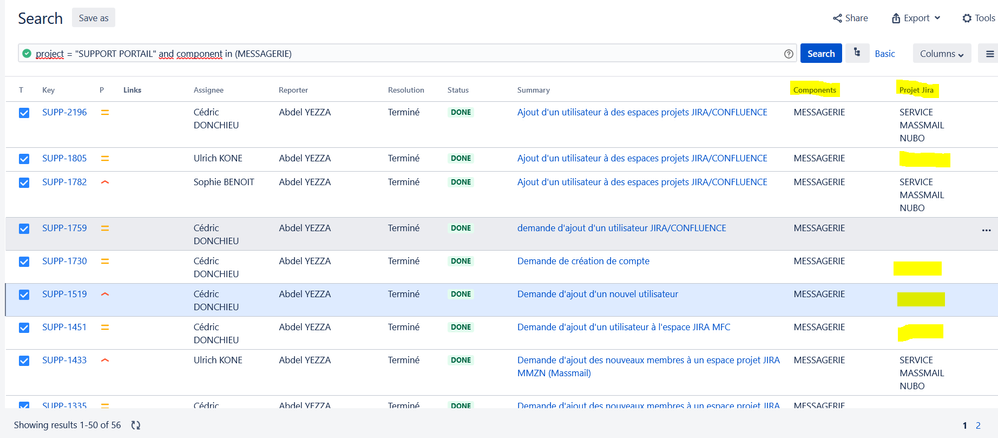This screenshot has height=438, width=998.
Task: Sort by the Status column header
Action: click(x=458, y=90)
